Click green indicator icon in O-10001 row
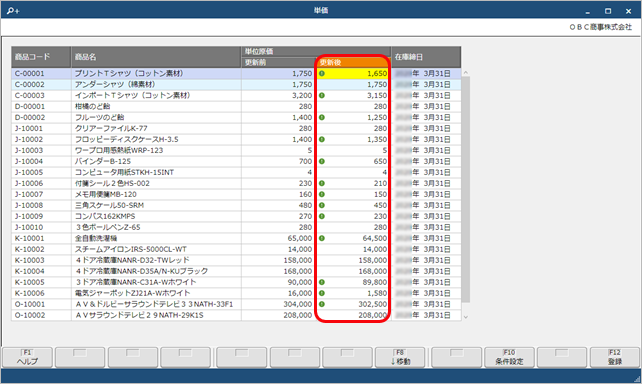The height and width of the screenshot is (384, 642). 322,304
